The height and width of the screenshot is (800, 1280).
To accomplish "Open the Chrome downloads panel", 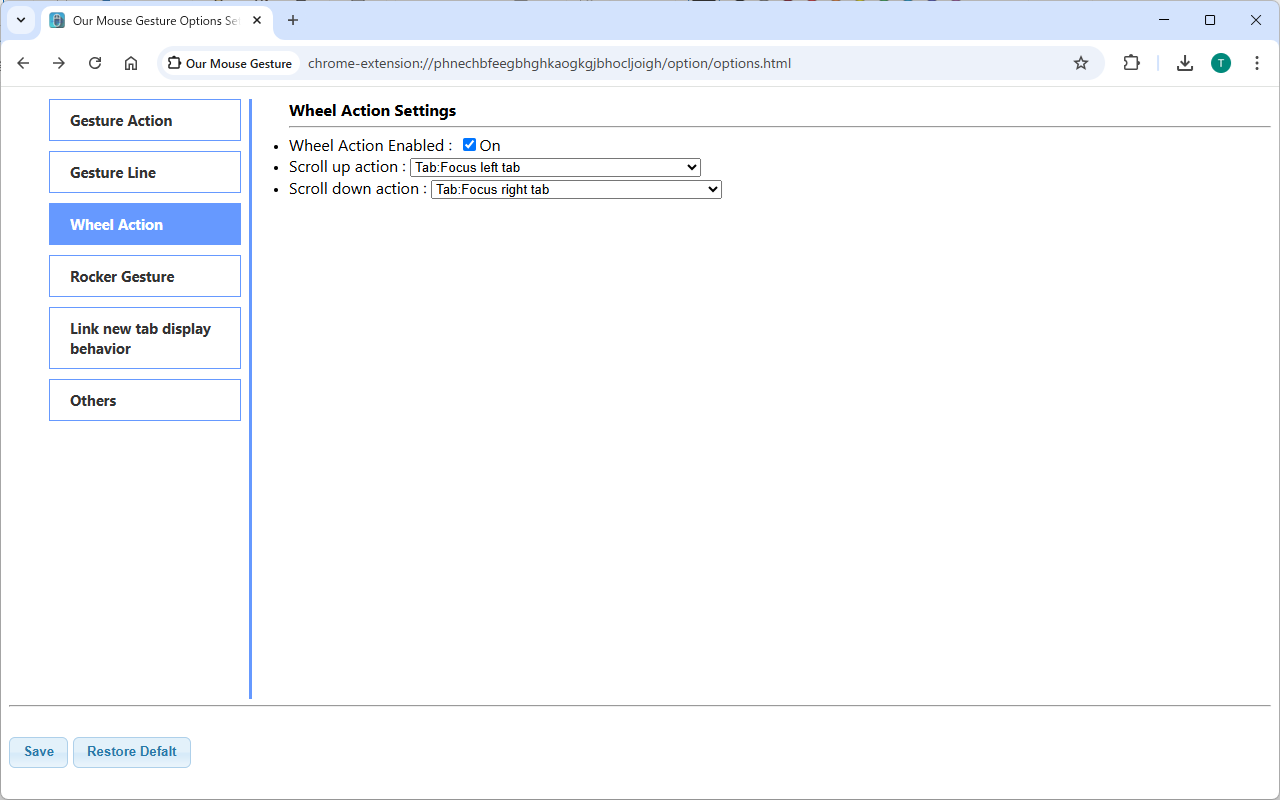I will (1185, 63).
